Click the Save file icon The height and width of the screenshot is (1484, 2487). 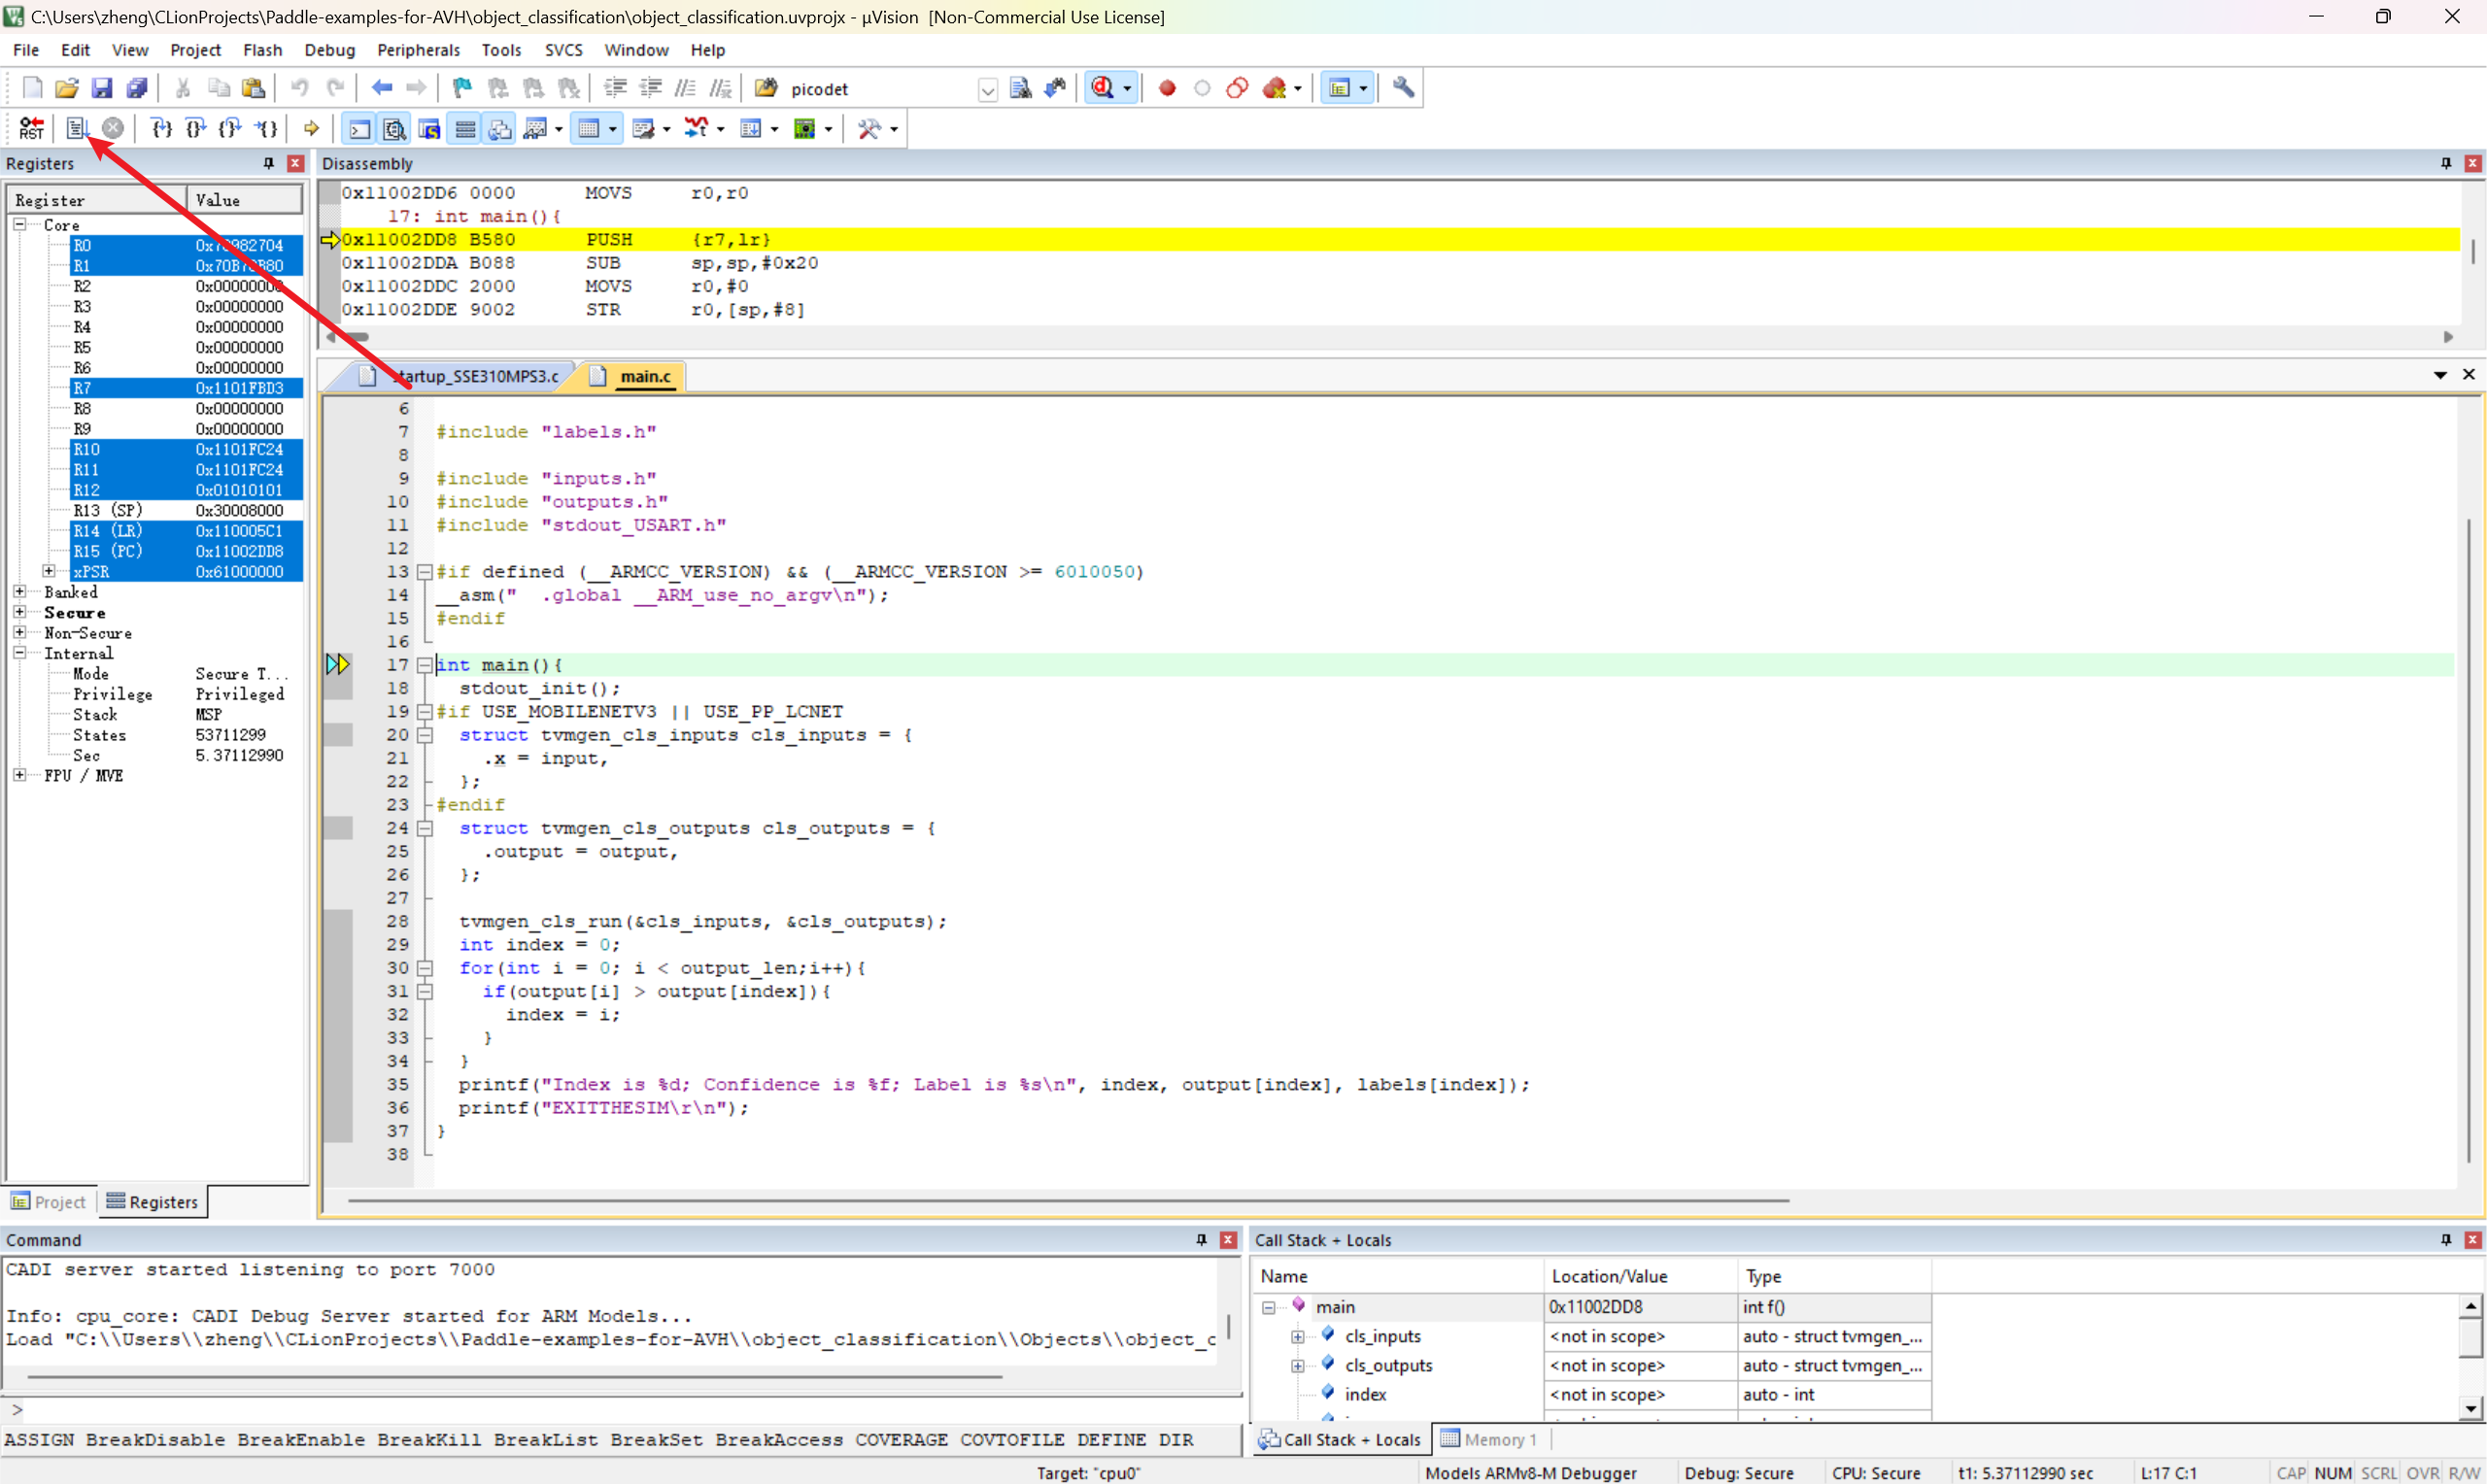click(x=101, y=88)
